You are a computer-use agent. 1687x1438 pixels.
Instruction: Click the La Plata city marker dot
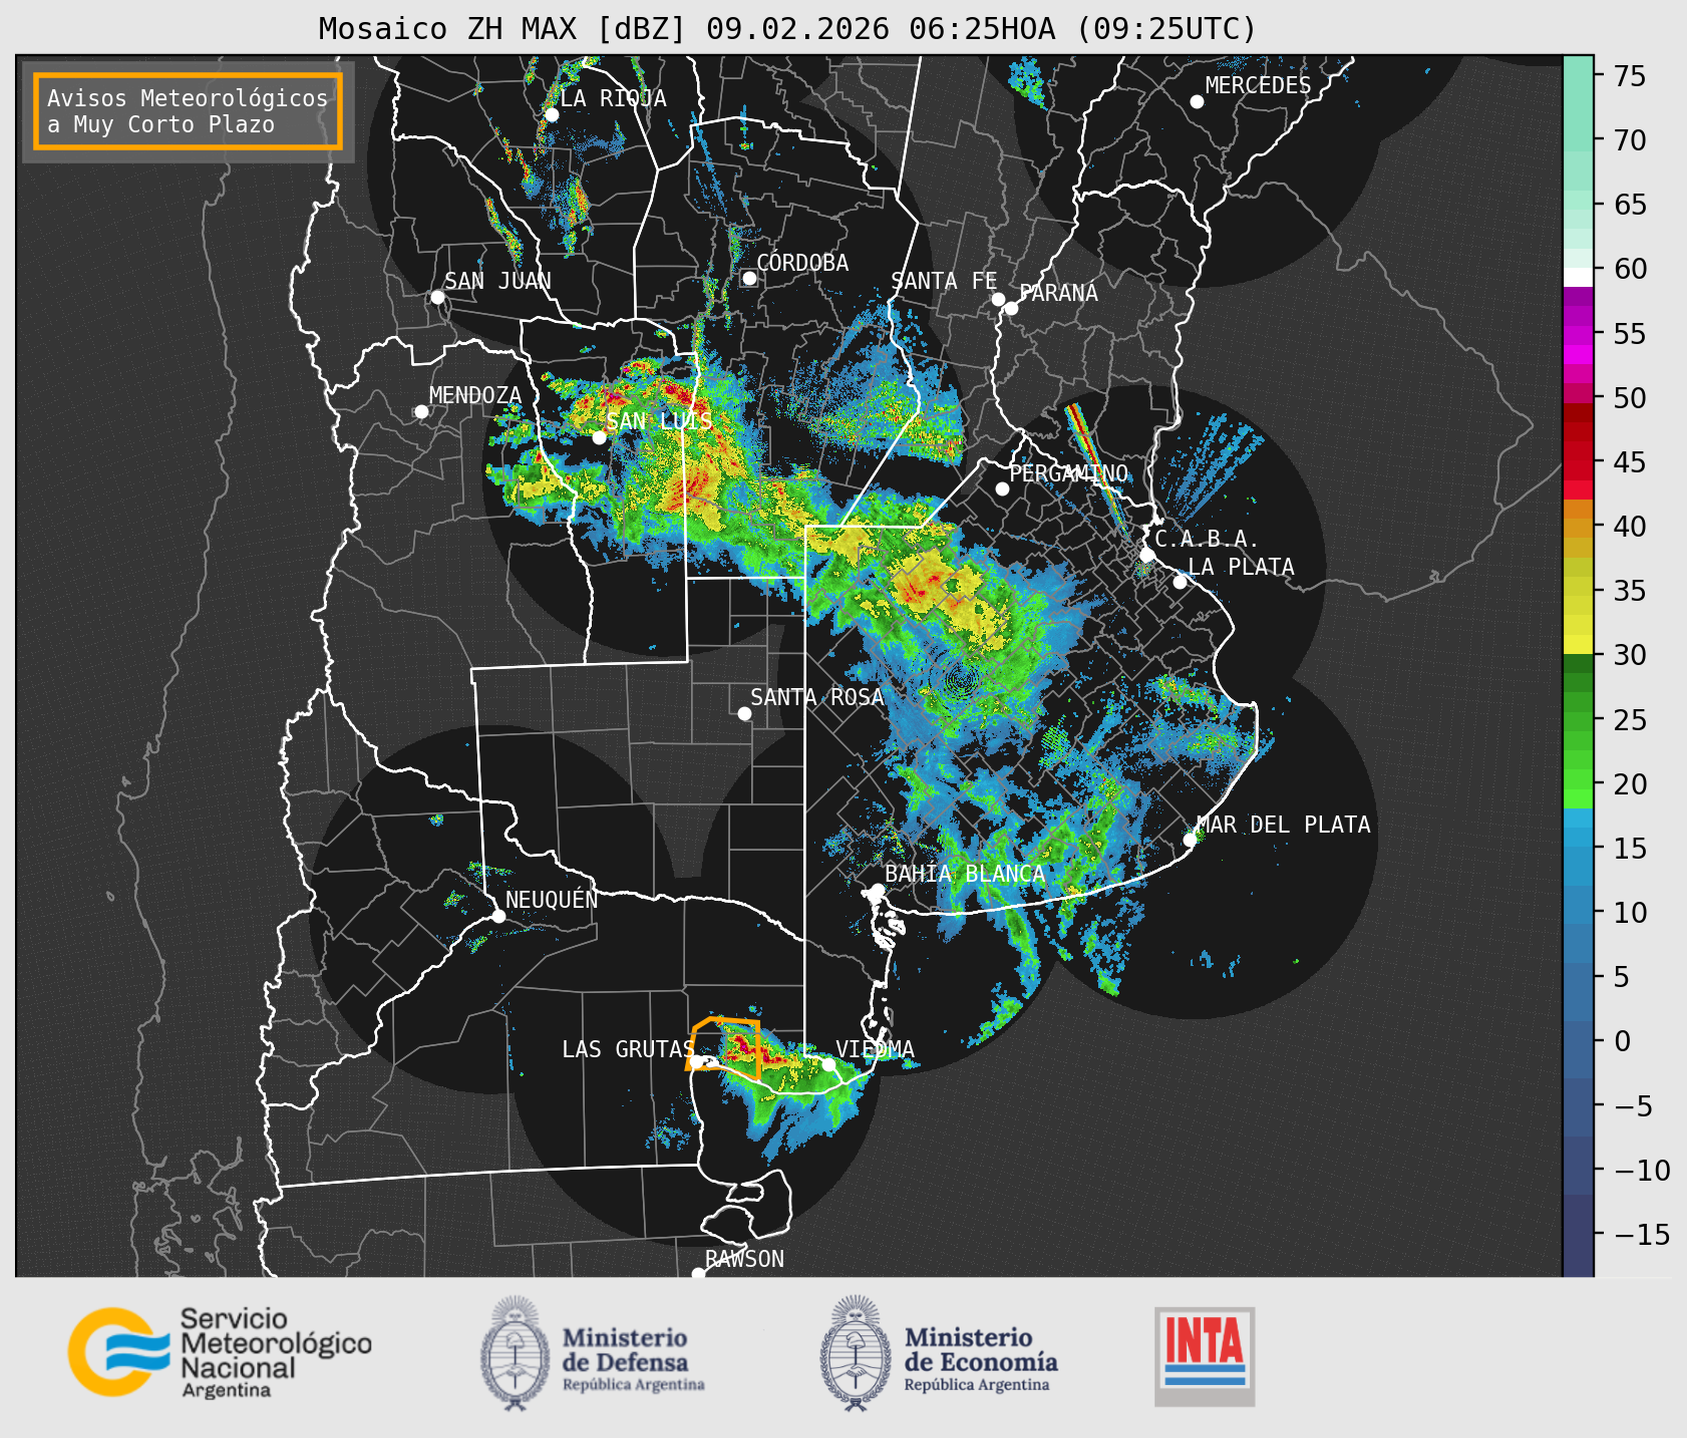[x=1180, y=582]
